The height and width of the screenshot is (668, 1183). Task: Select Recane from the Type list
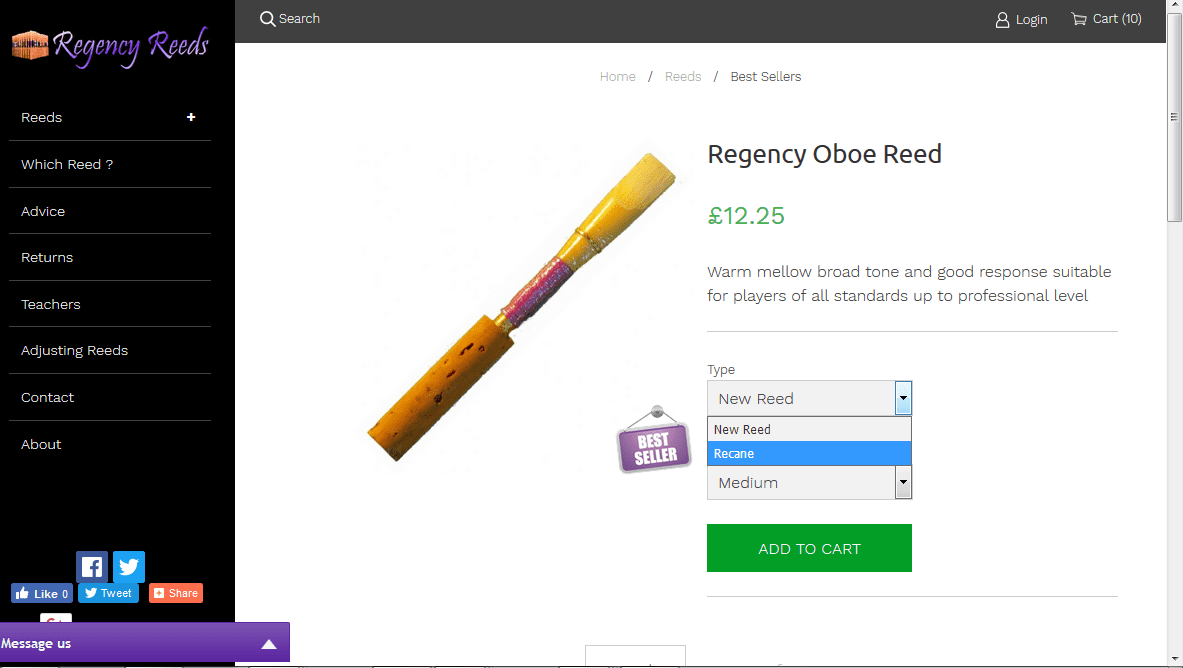coord(809,454)
